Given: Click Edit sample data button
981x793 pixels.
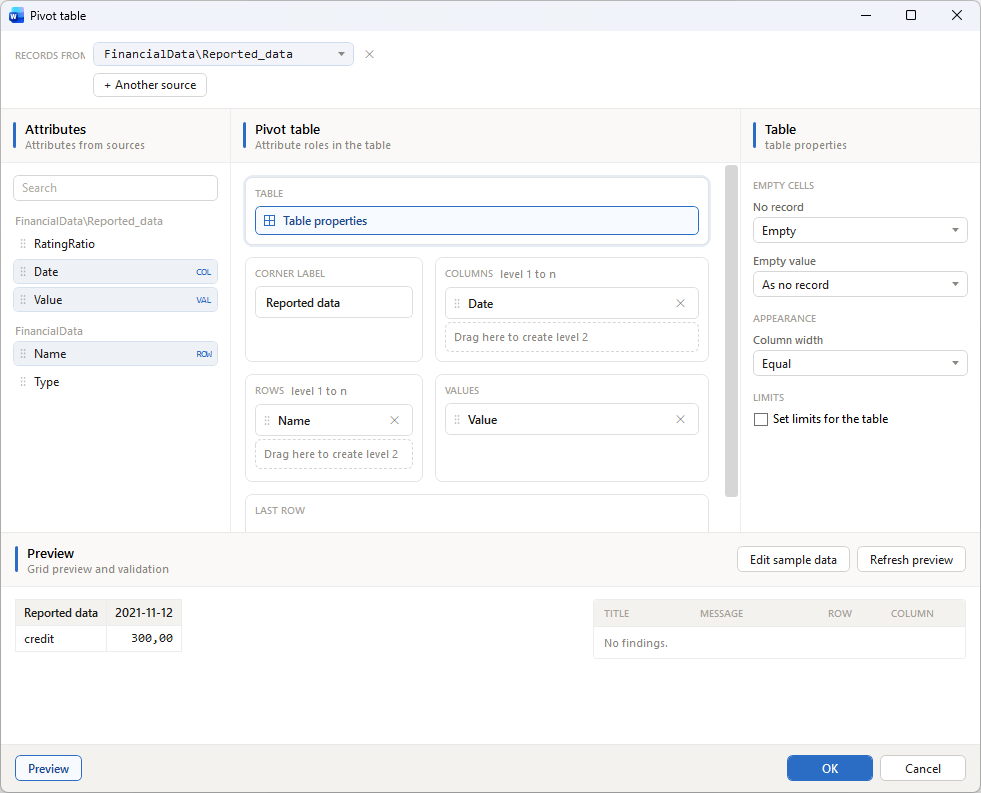Looking at the screenshot, I should [x=793, y=560].
